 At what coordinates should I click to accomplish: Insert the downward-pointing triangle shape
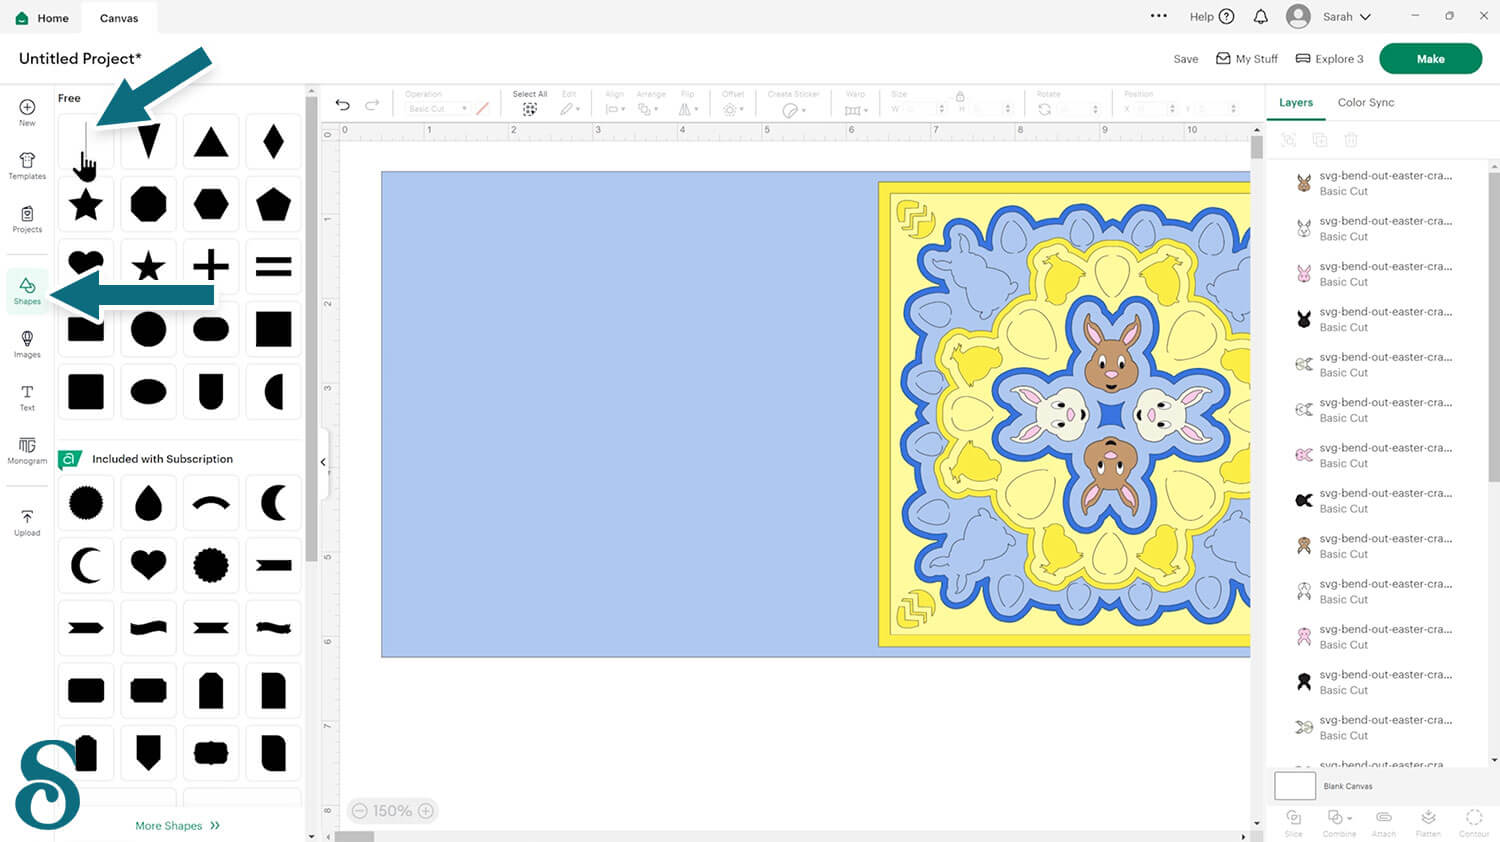point(148,142)
